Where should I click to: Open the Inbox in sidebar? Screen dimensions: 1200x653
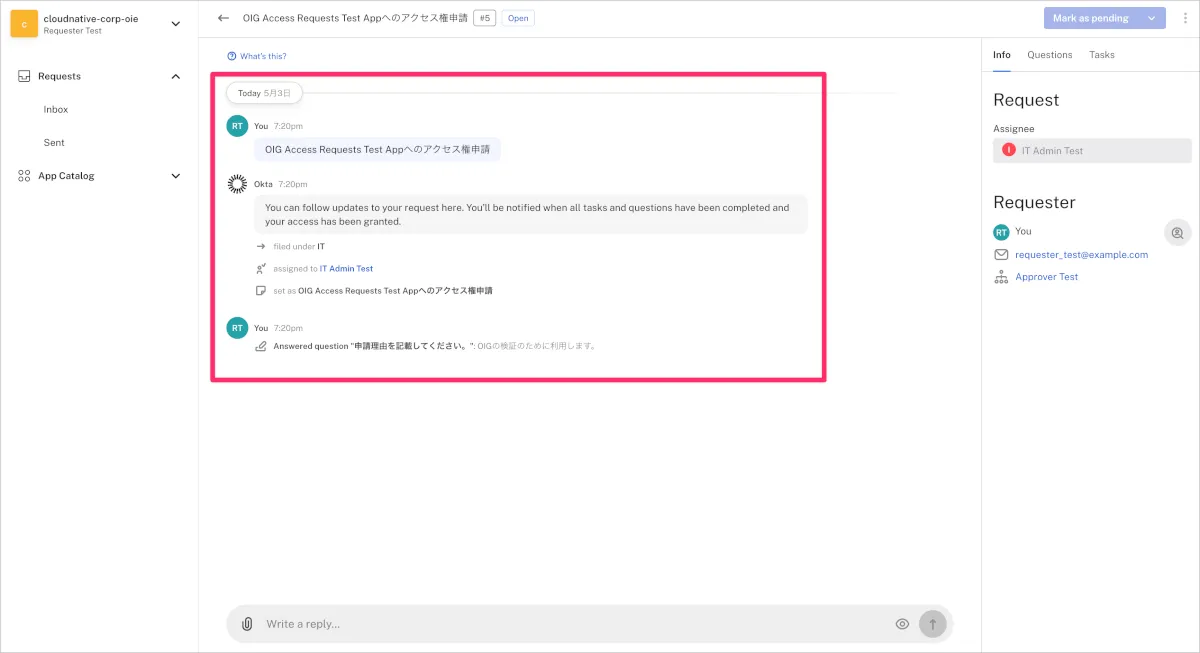click(x=56, y=110)
